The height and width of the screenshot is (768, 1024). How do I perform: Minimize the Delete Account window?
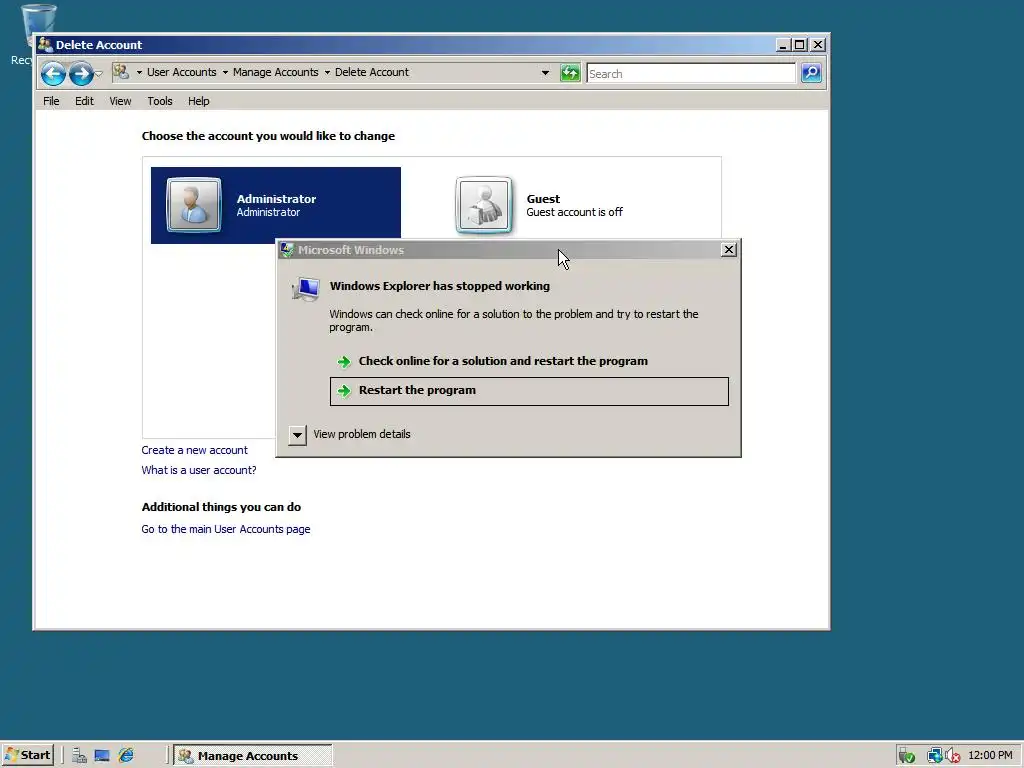click(x=783, y=44)
